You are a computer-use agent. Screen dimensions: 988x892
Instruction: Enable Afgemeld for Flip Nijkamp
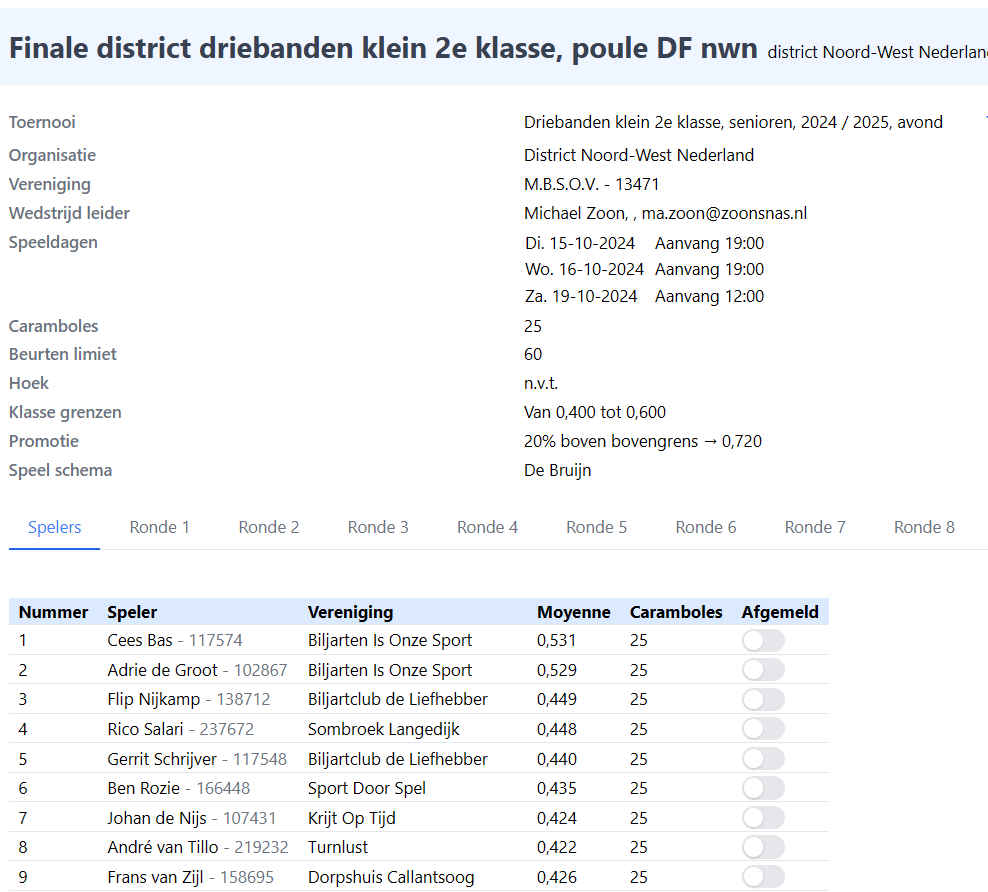tap(763, 700)
